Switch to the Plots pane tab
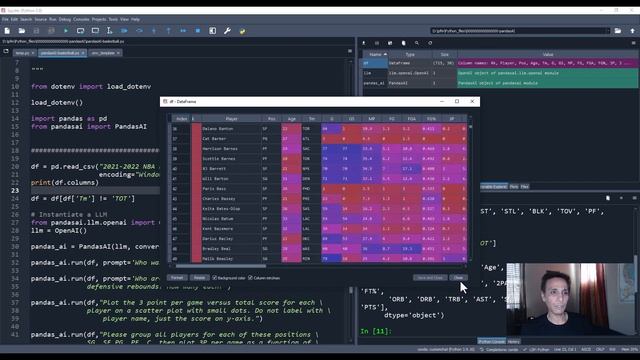 (514, 187)
